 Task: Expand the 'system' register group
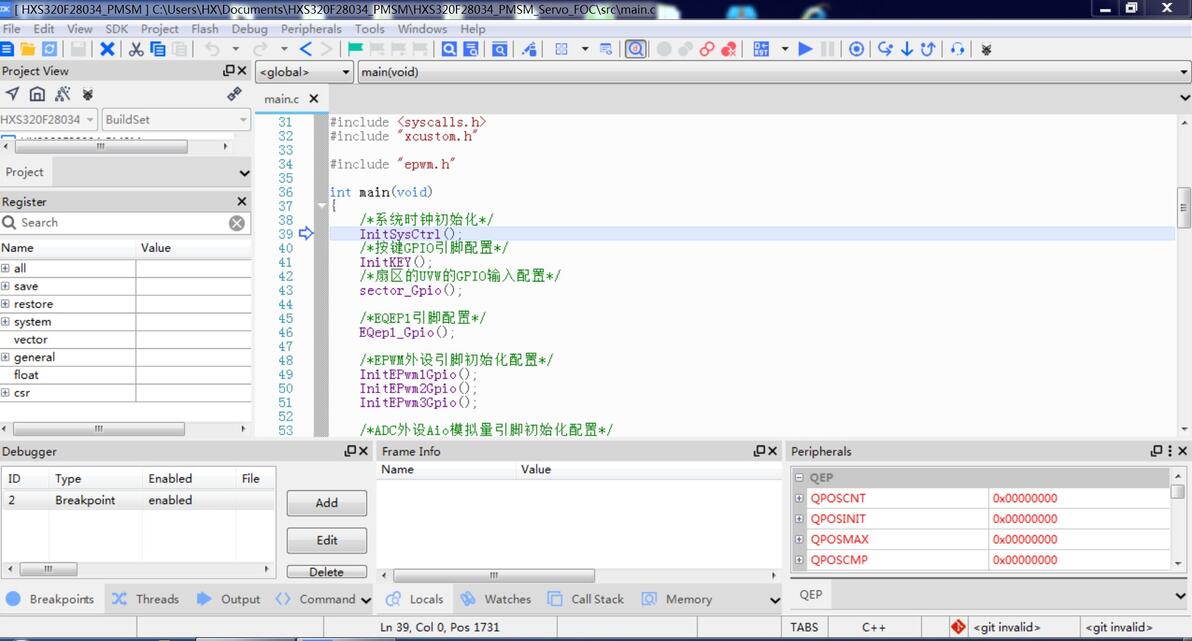click(5, 322)
